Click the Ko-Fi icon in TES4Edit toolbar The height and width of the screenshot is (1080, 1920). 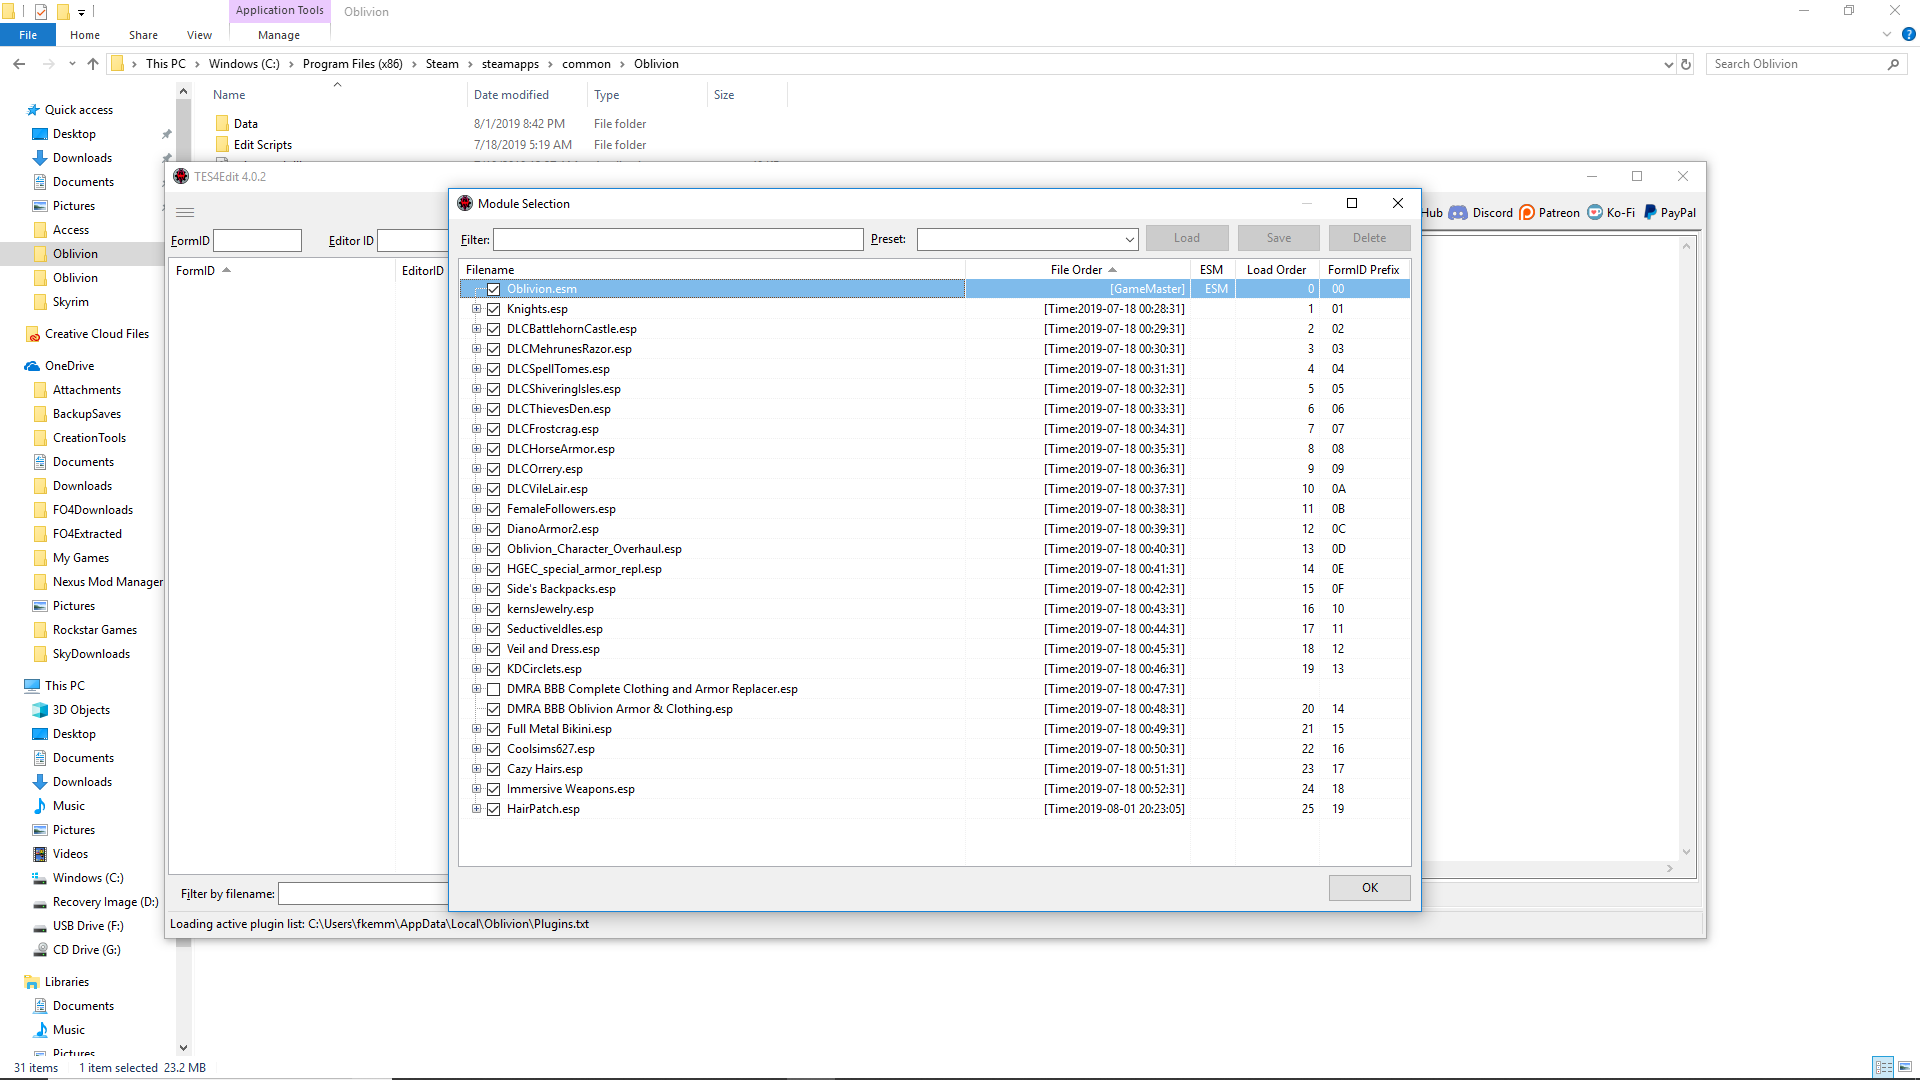coord(1595,213)
